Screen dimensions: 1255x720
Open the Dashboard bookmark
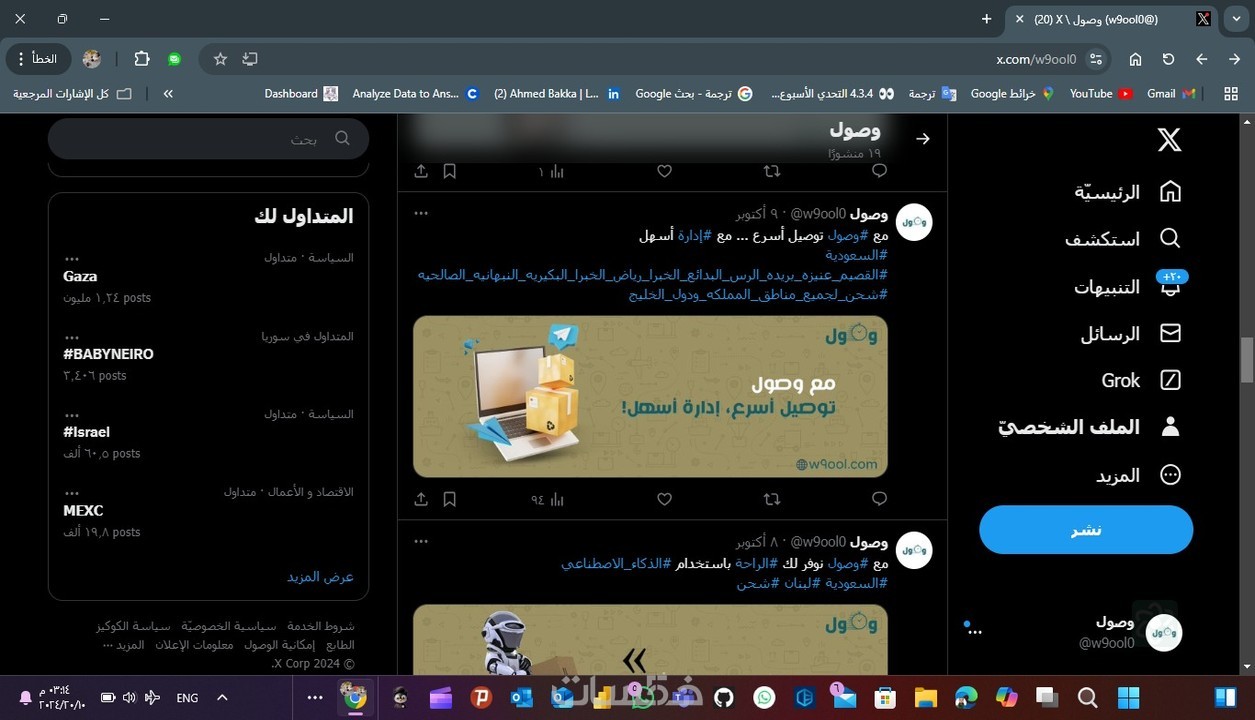pos(301,93)
